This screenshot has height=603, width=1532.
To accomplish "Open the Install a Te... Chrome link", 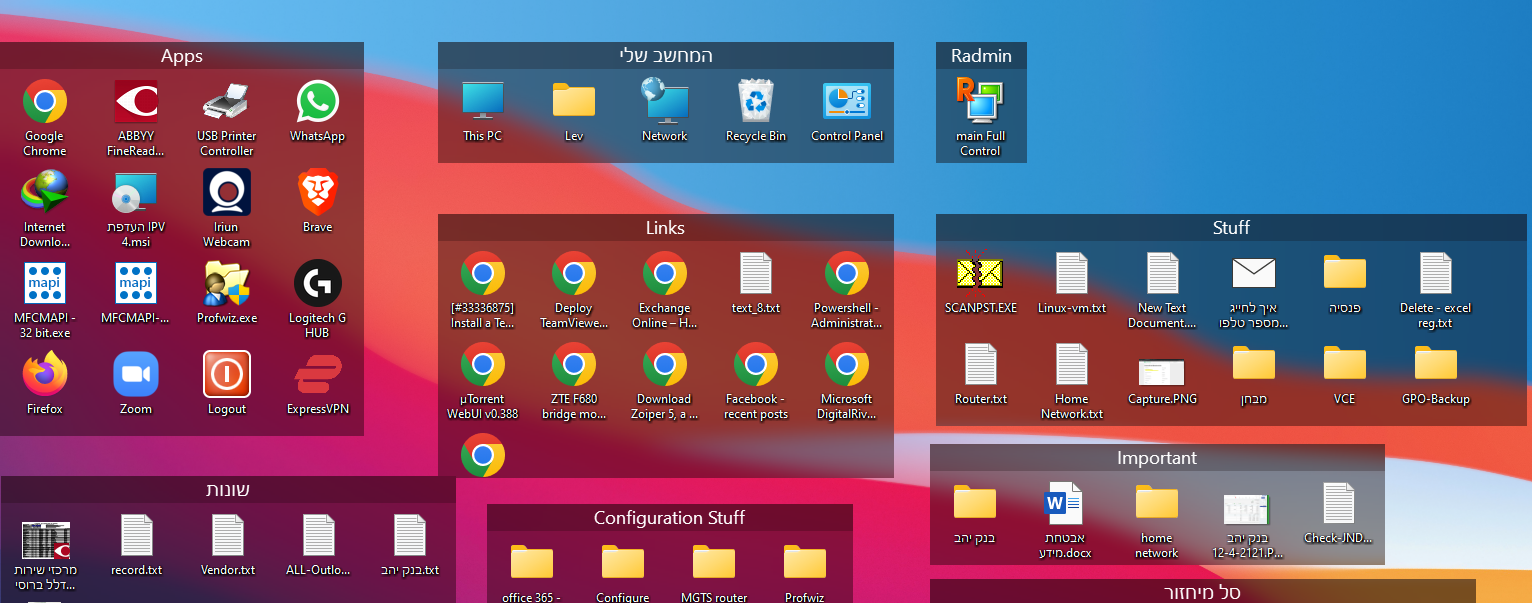I will click(x=483, y=273).
